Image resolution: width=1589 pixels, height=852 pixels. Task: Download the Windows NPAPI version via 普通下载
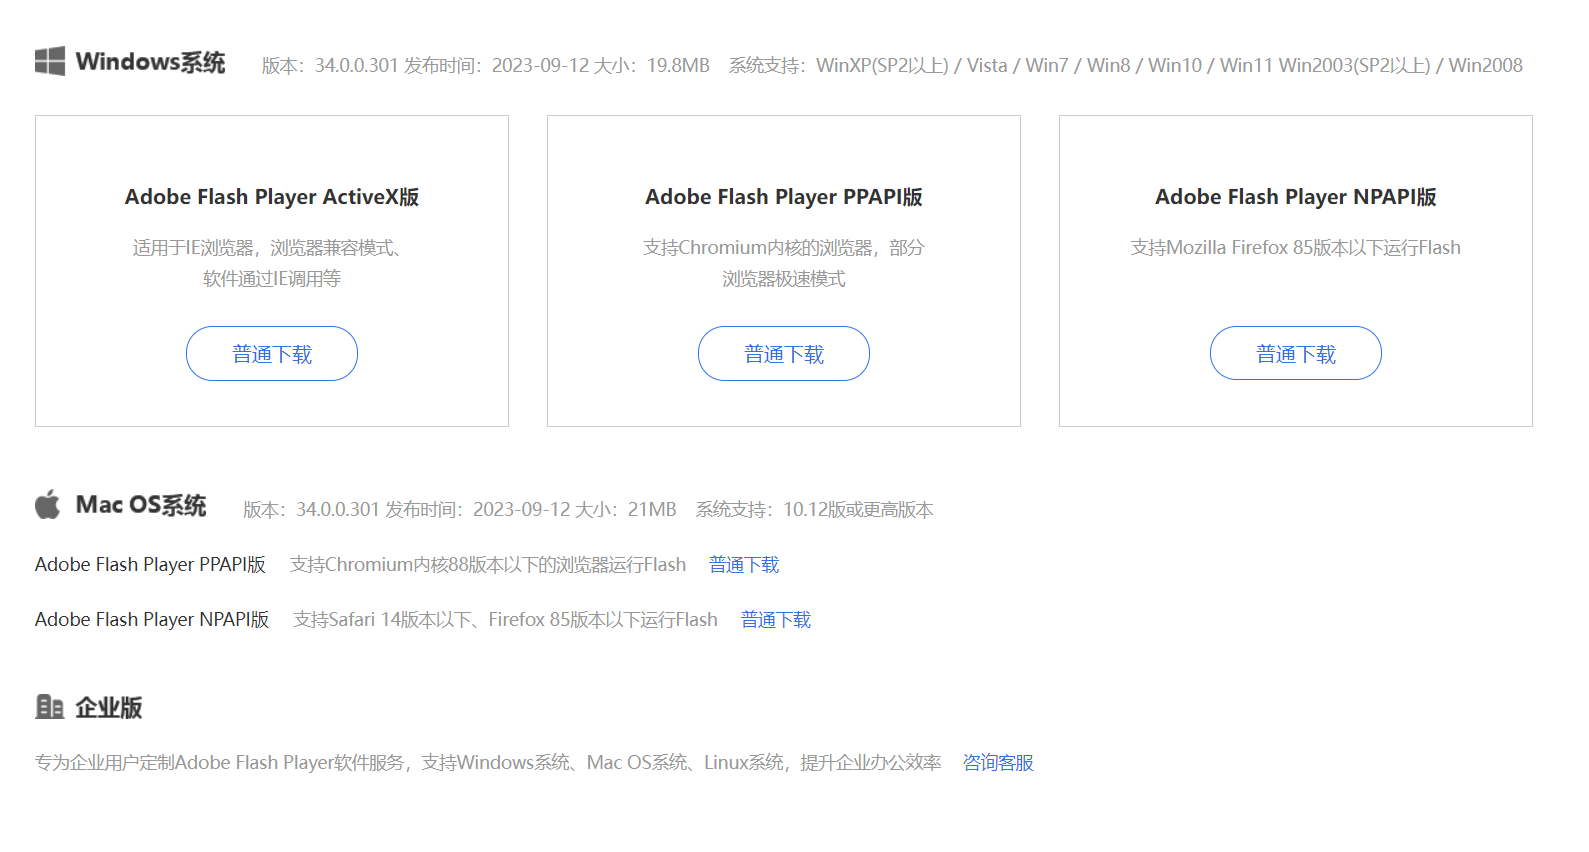click(1296, 354)
